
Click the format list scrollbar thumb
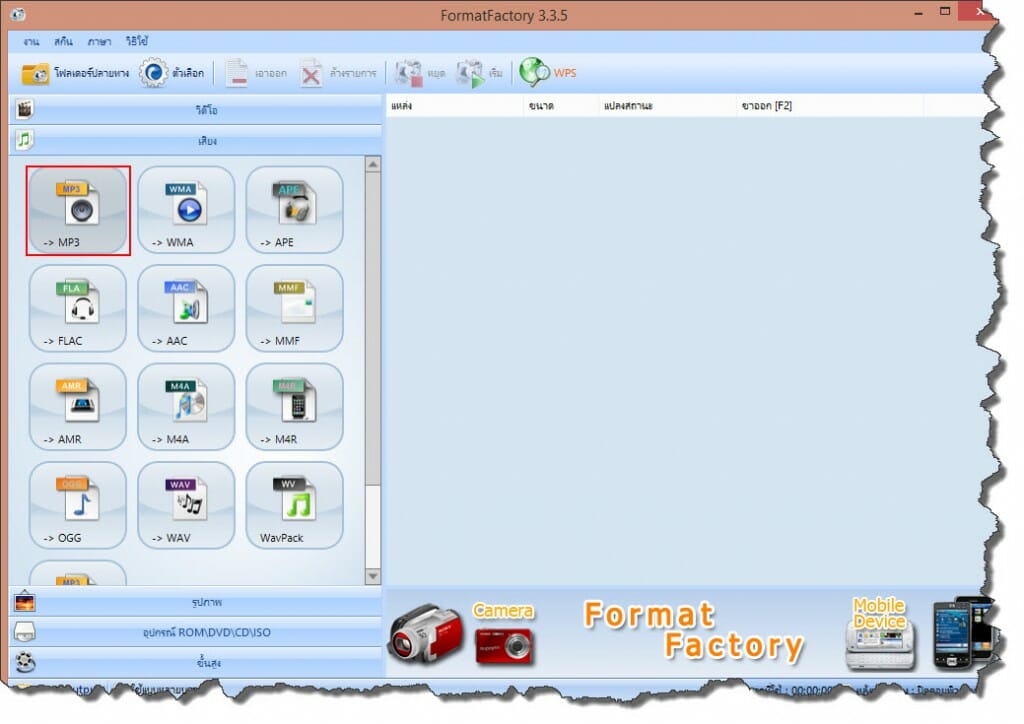[x=373, y=329]
